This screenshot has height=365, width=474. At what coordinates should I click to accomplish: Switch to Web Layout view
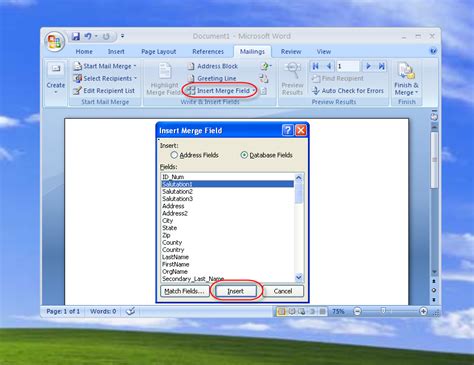[302, 311]
